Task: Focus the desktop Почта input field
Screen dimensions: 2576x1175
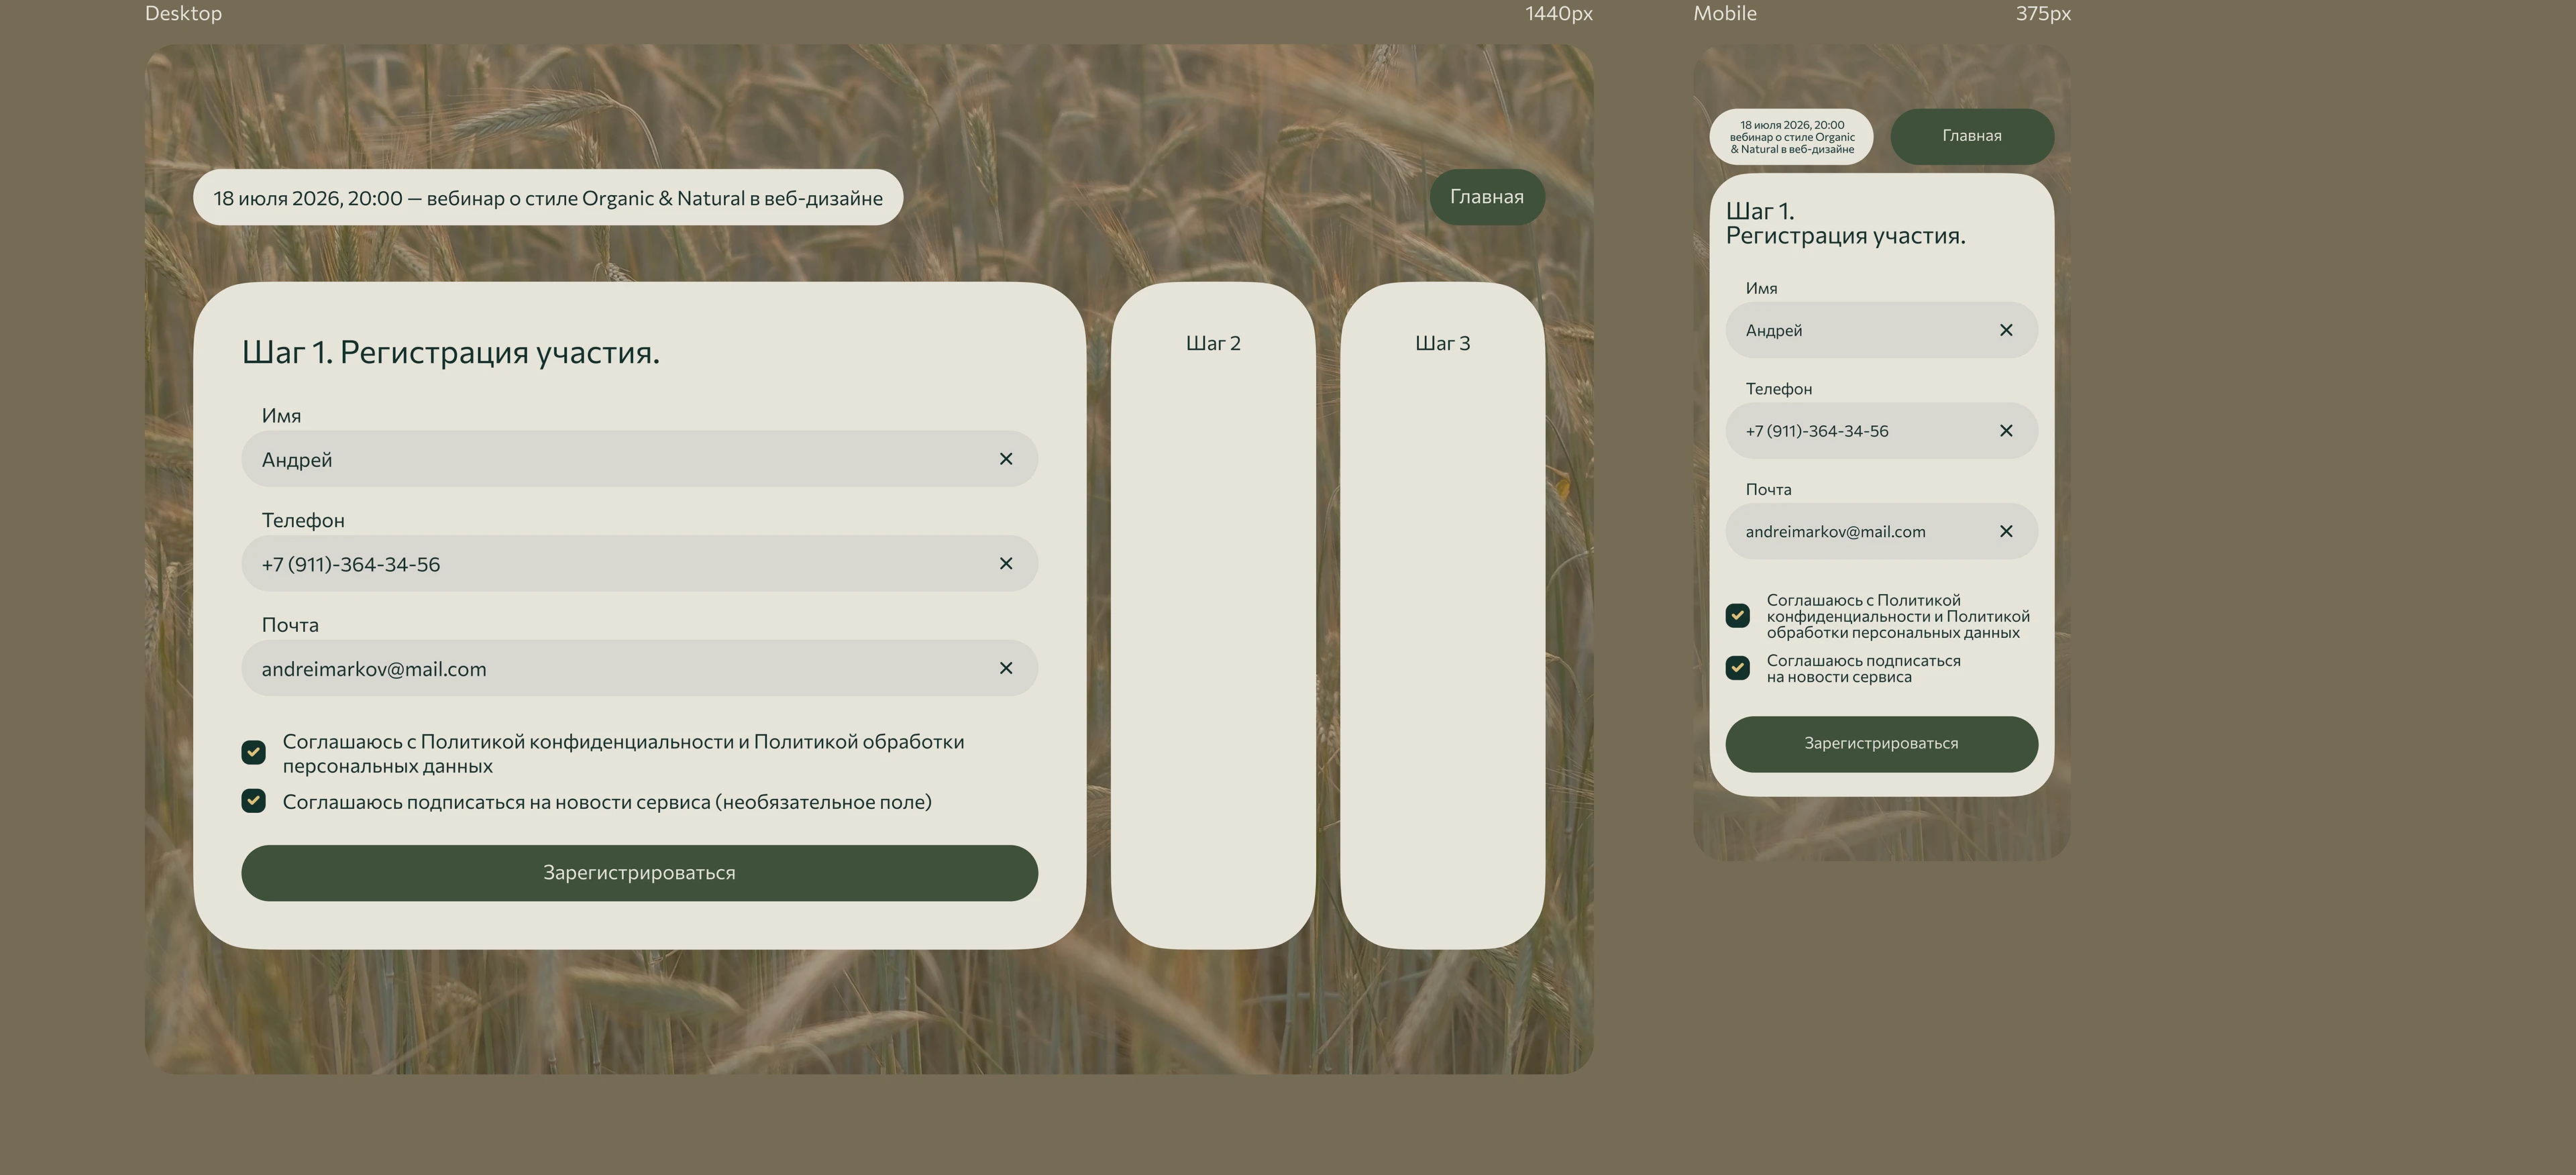Action: [x=639, y=668]
